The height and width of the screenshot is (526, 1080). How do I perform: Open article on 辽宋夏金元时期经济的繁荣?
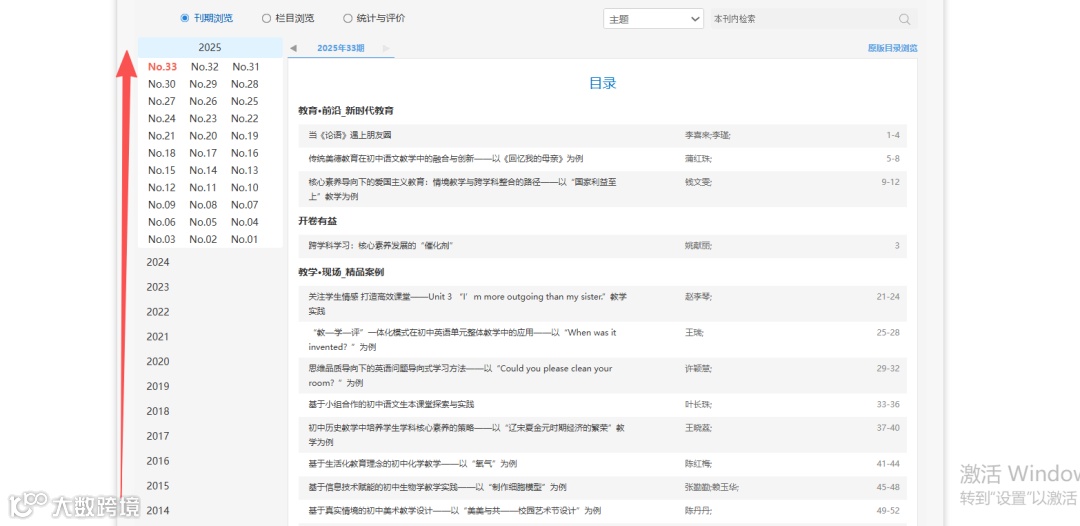[466, 434]
